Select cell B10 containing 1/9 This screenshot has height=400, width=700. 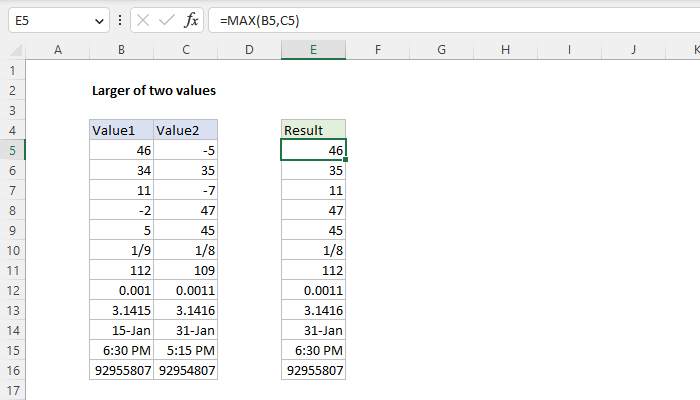pos(121,250)
